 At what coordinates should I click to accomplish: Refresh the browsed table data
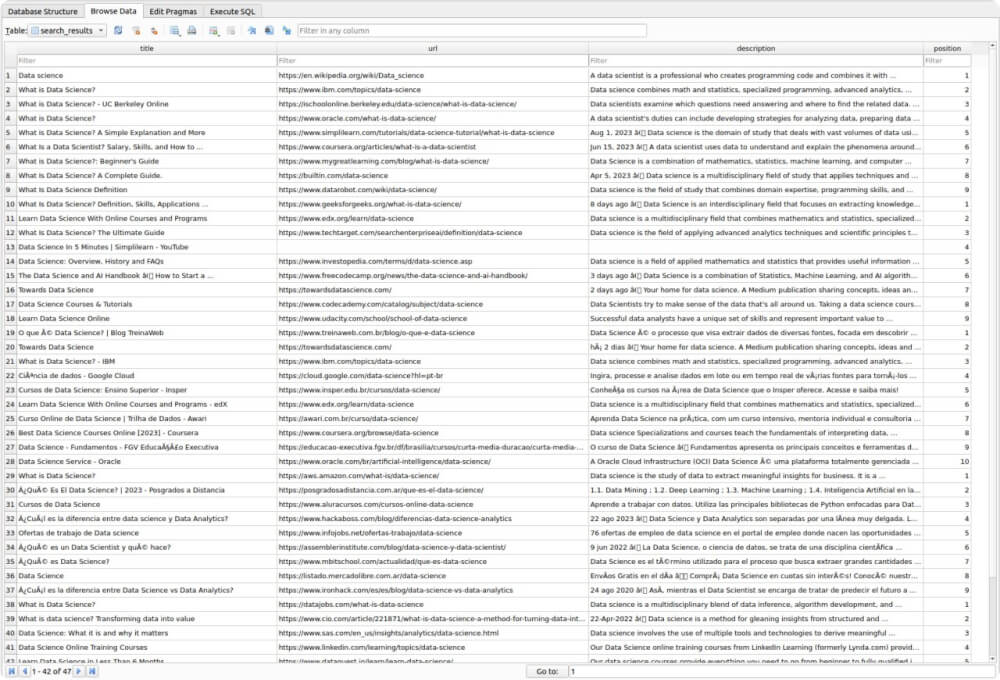(x=118, y=31)
